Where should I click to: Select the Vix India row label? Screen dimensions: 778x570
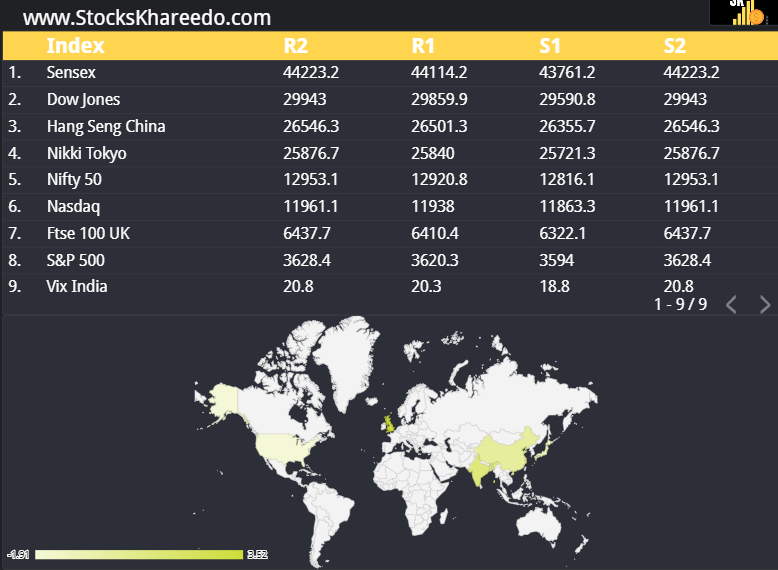tap(76, 286)
